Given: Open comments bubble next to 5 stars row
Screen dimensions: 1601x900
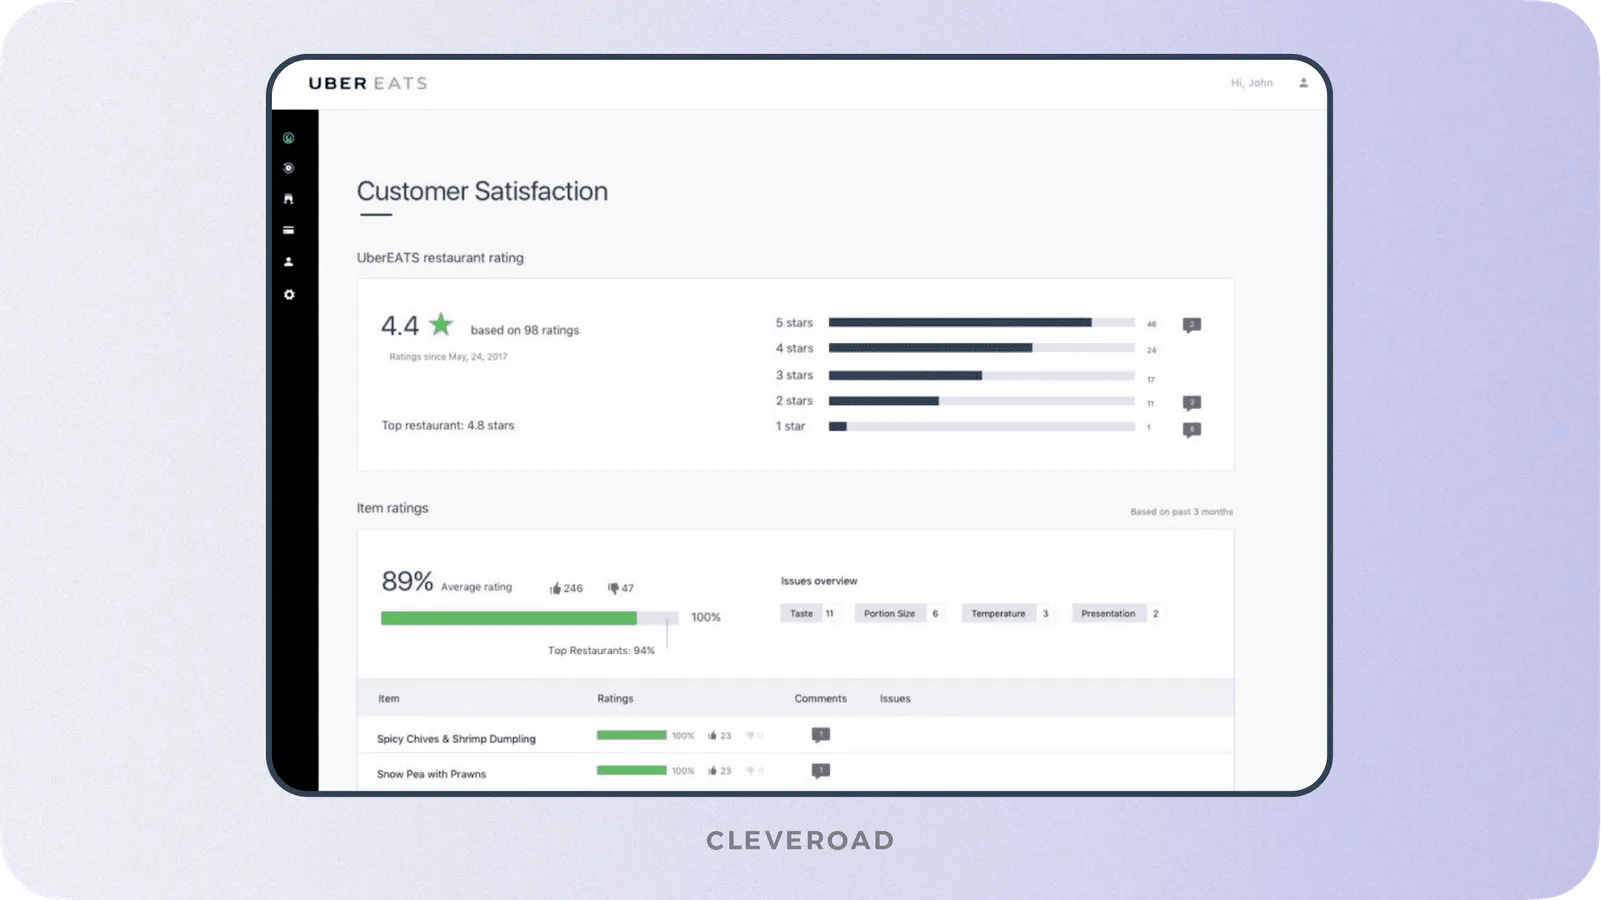Looking at the screenshot, I should 1191,323.
